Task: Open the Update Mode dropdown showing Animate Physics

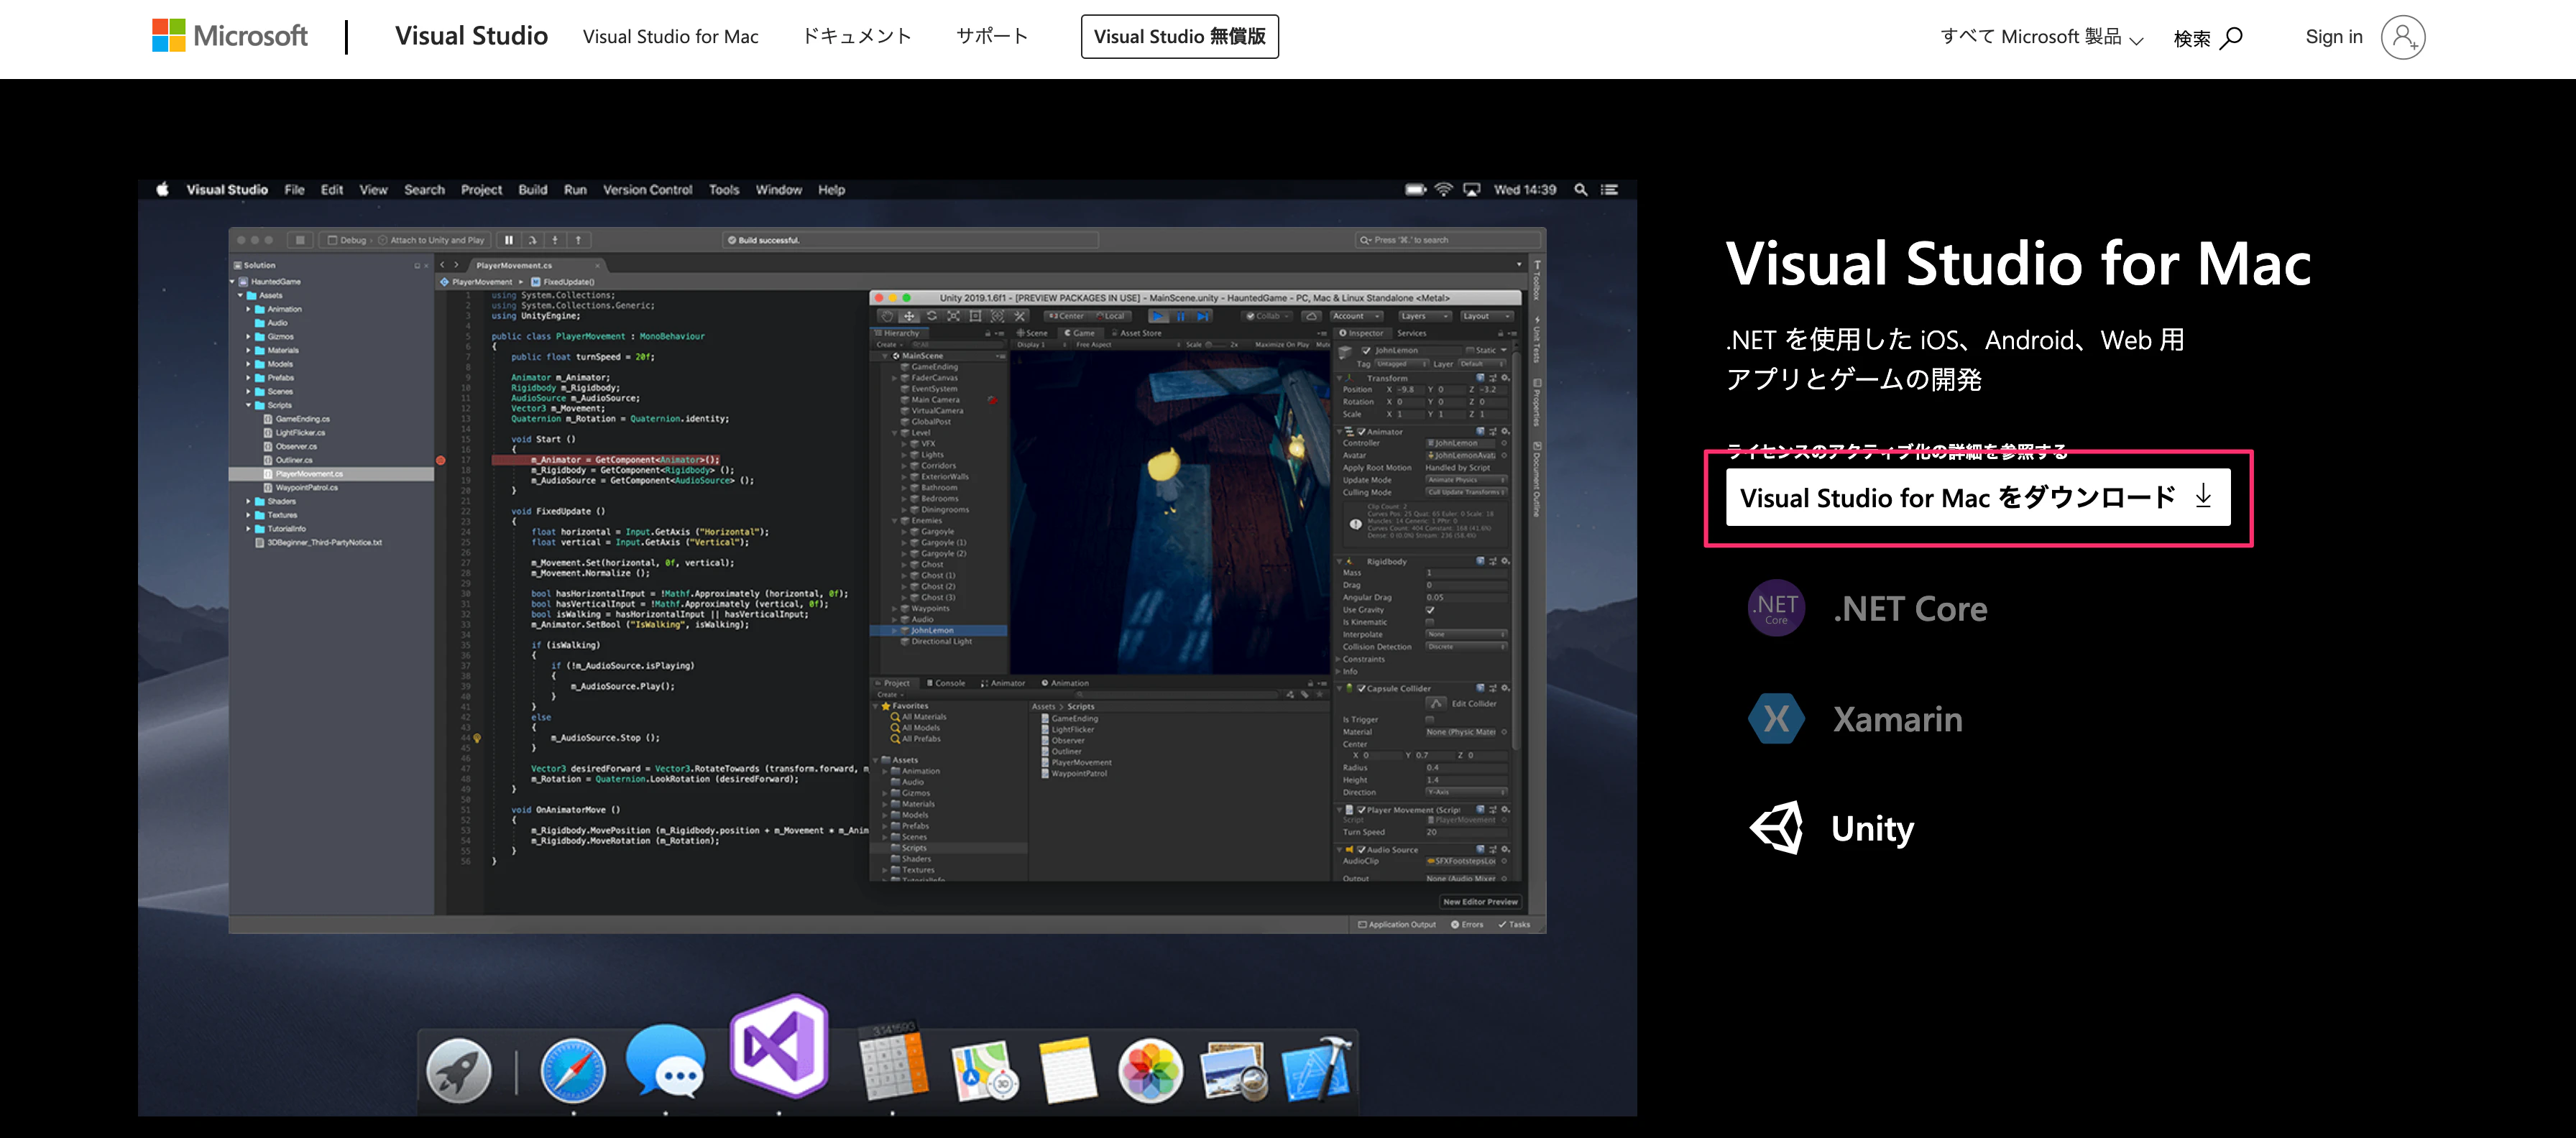Action: tap(1466, 480)
